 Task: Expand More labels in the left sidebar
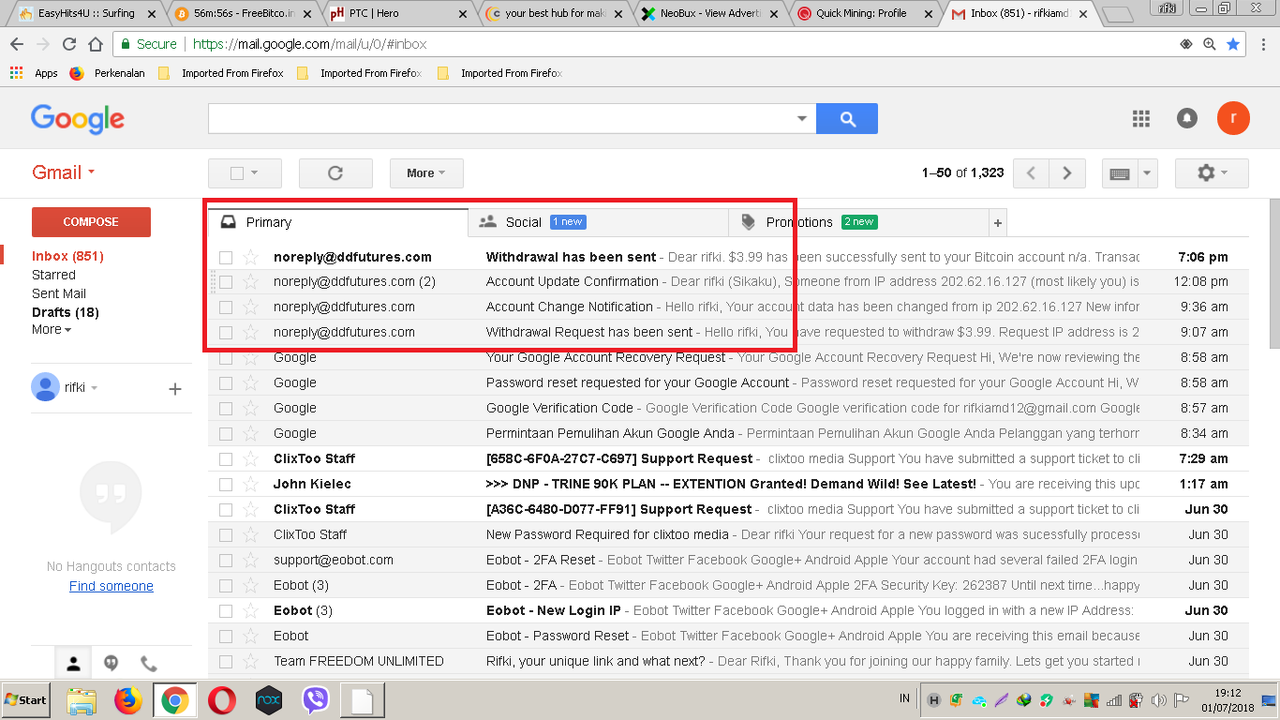51,329
